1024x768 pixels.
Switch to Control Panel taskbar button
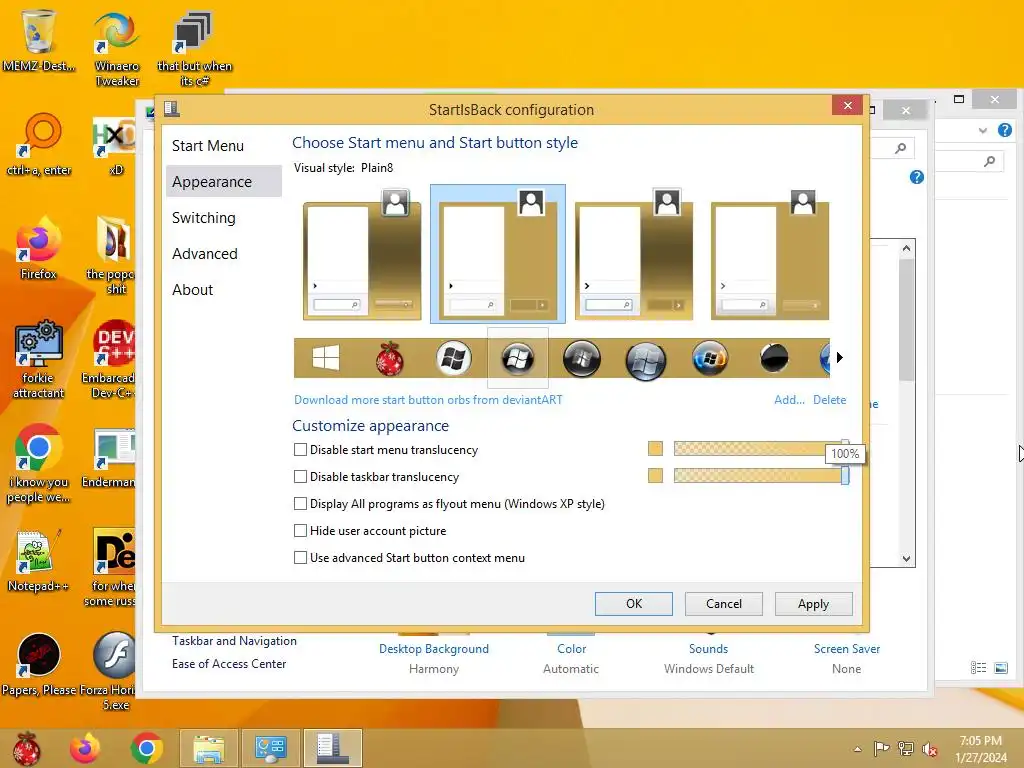[x=270, y=748]
